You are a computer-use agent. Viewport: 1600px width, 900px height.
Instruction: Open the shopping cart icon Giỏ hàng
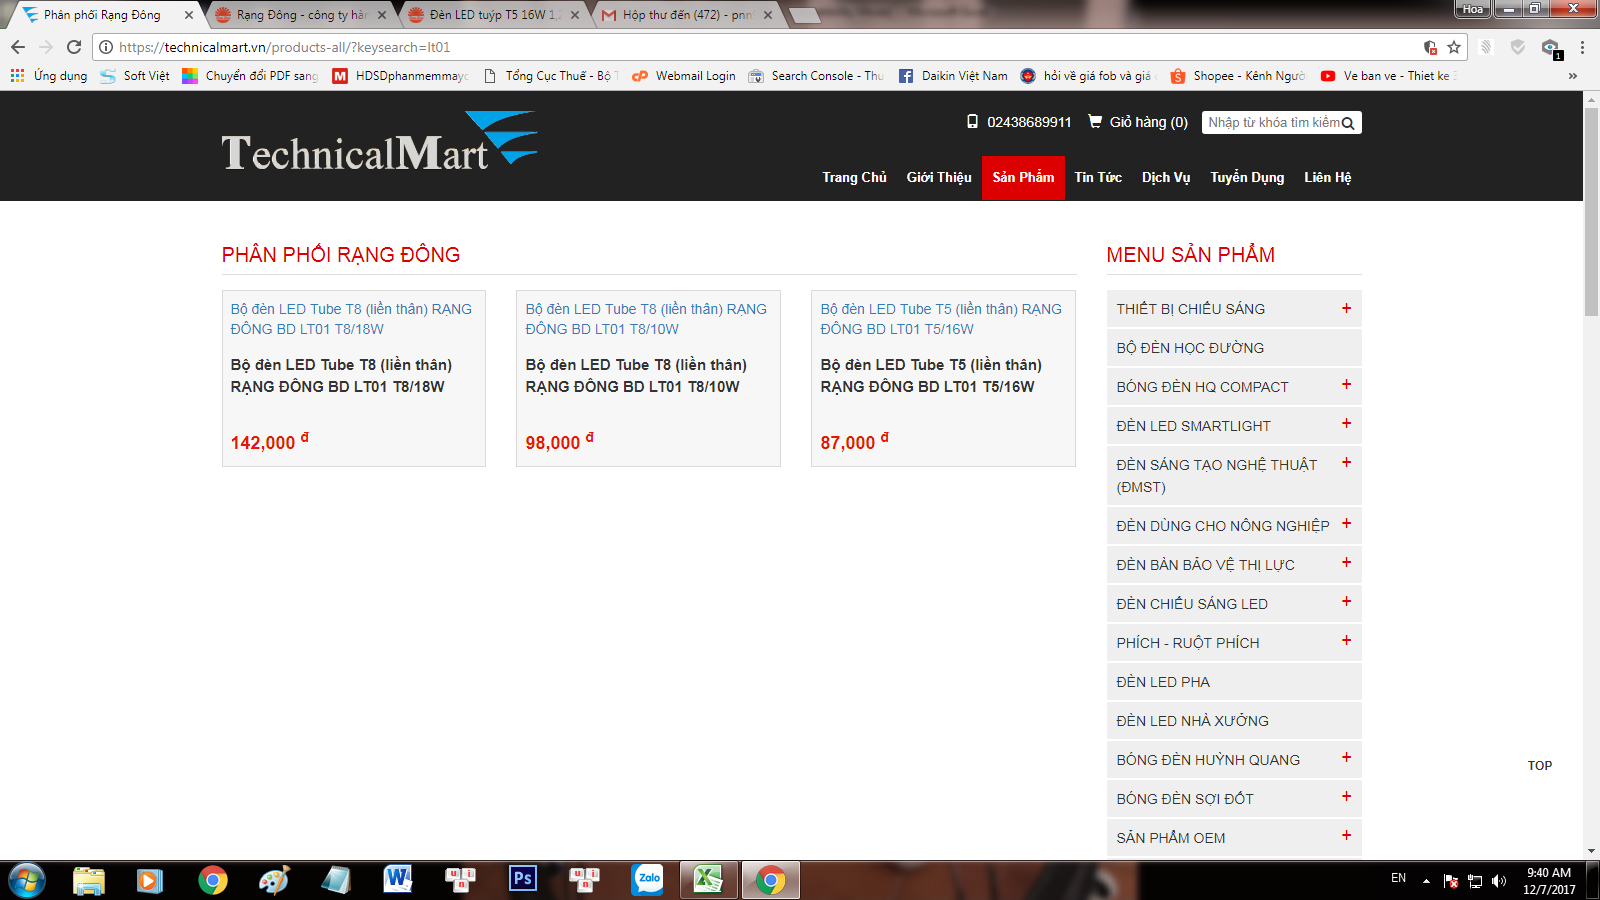pyautogui.click(x=1095, y=121)
